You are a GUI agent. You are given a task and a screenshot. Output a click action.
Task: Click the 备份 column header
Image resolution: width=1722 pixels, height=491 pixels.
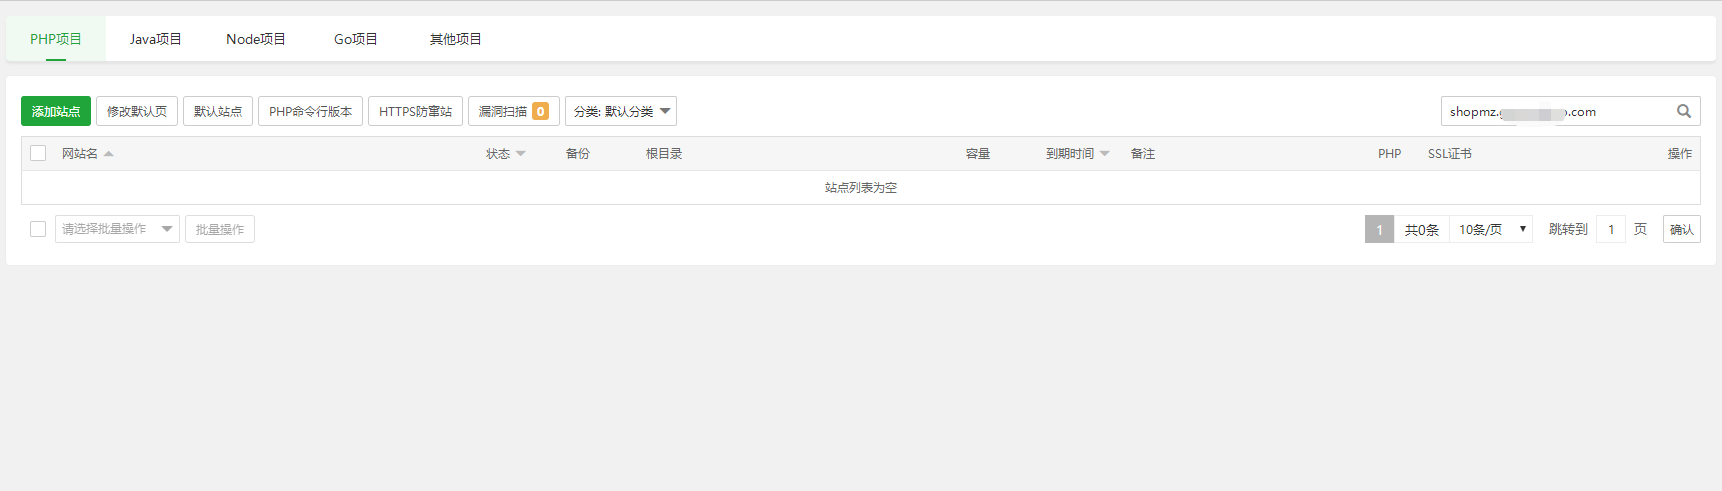pos(578,153)
